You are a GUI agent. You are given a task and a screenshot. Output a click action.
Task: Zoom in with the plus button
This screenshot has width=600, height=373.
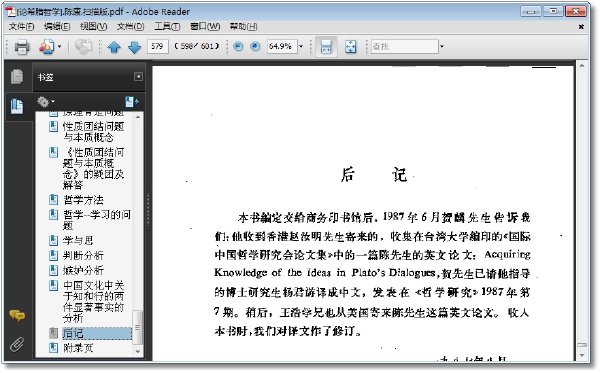click(x=255, y=46)
